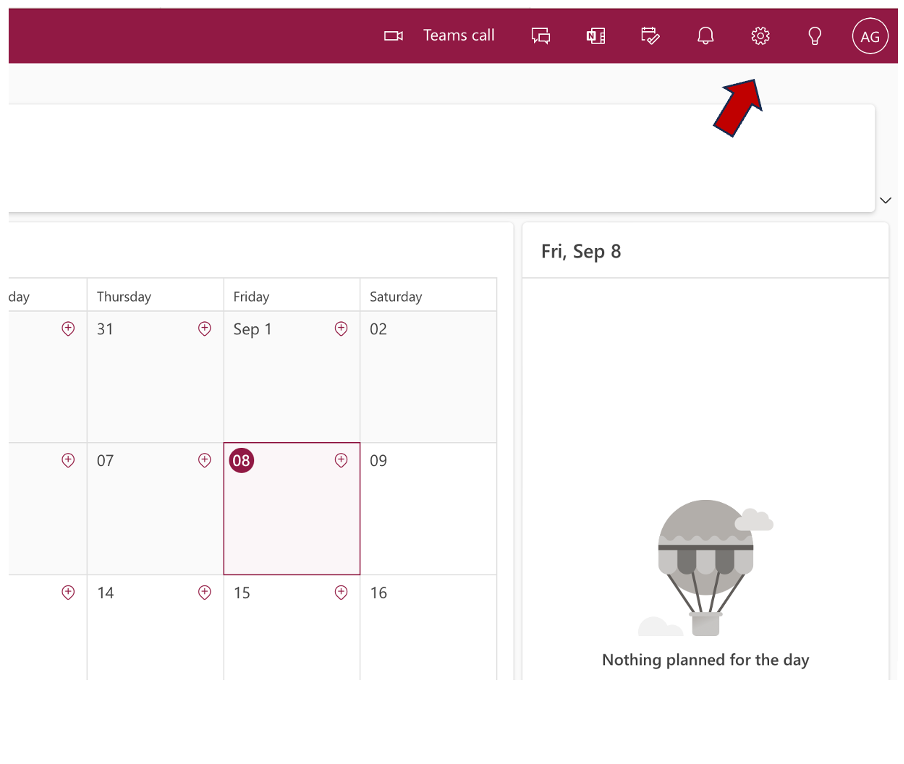Click the lightbulb tips icon
904x764 pixels.
pyautogui.click(x=815, y=36)
